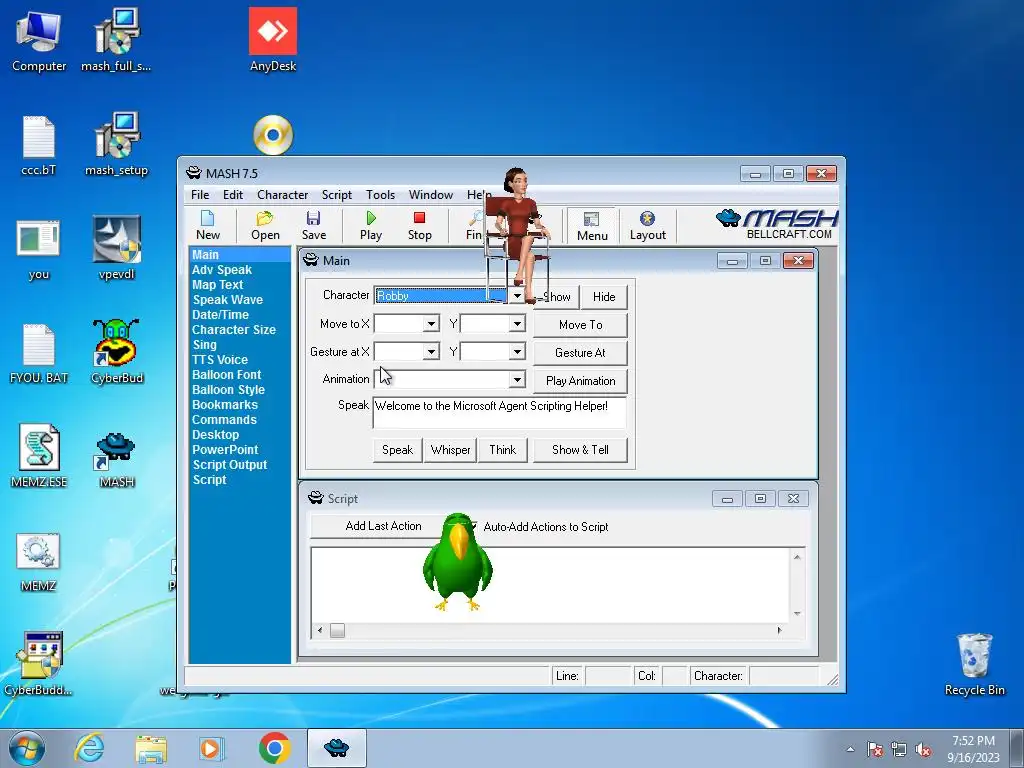Open the Window menu
Viewport: 1024px width, 768px height.
point(430,195)
